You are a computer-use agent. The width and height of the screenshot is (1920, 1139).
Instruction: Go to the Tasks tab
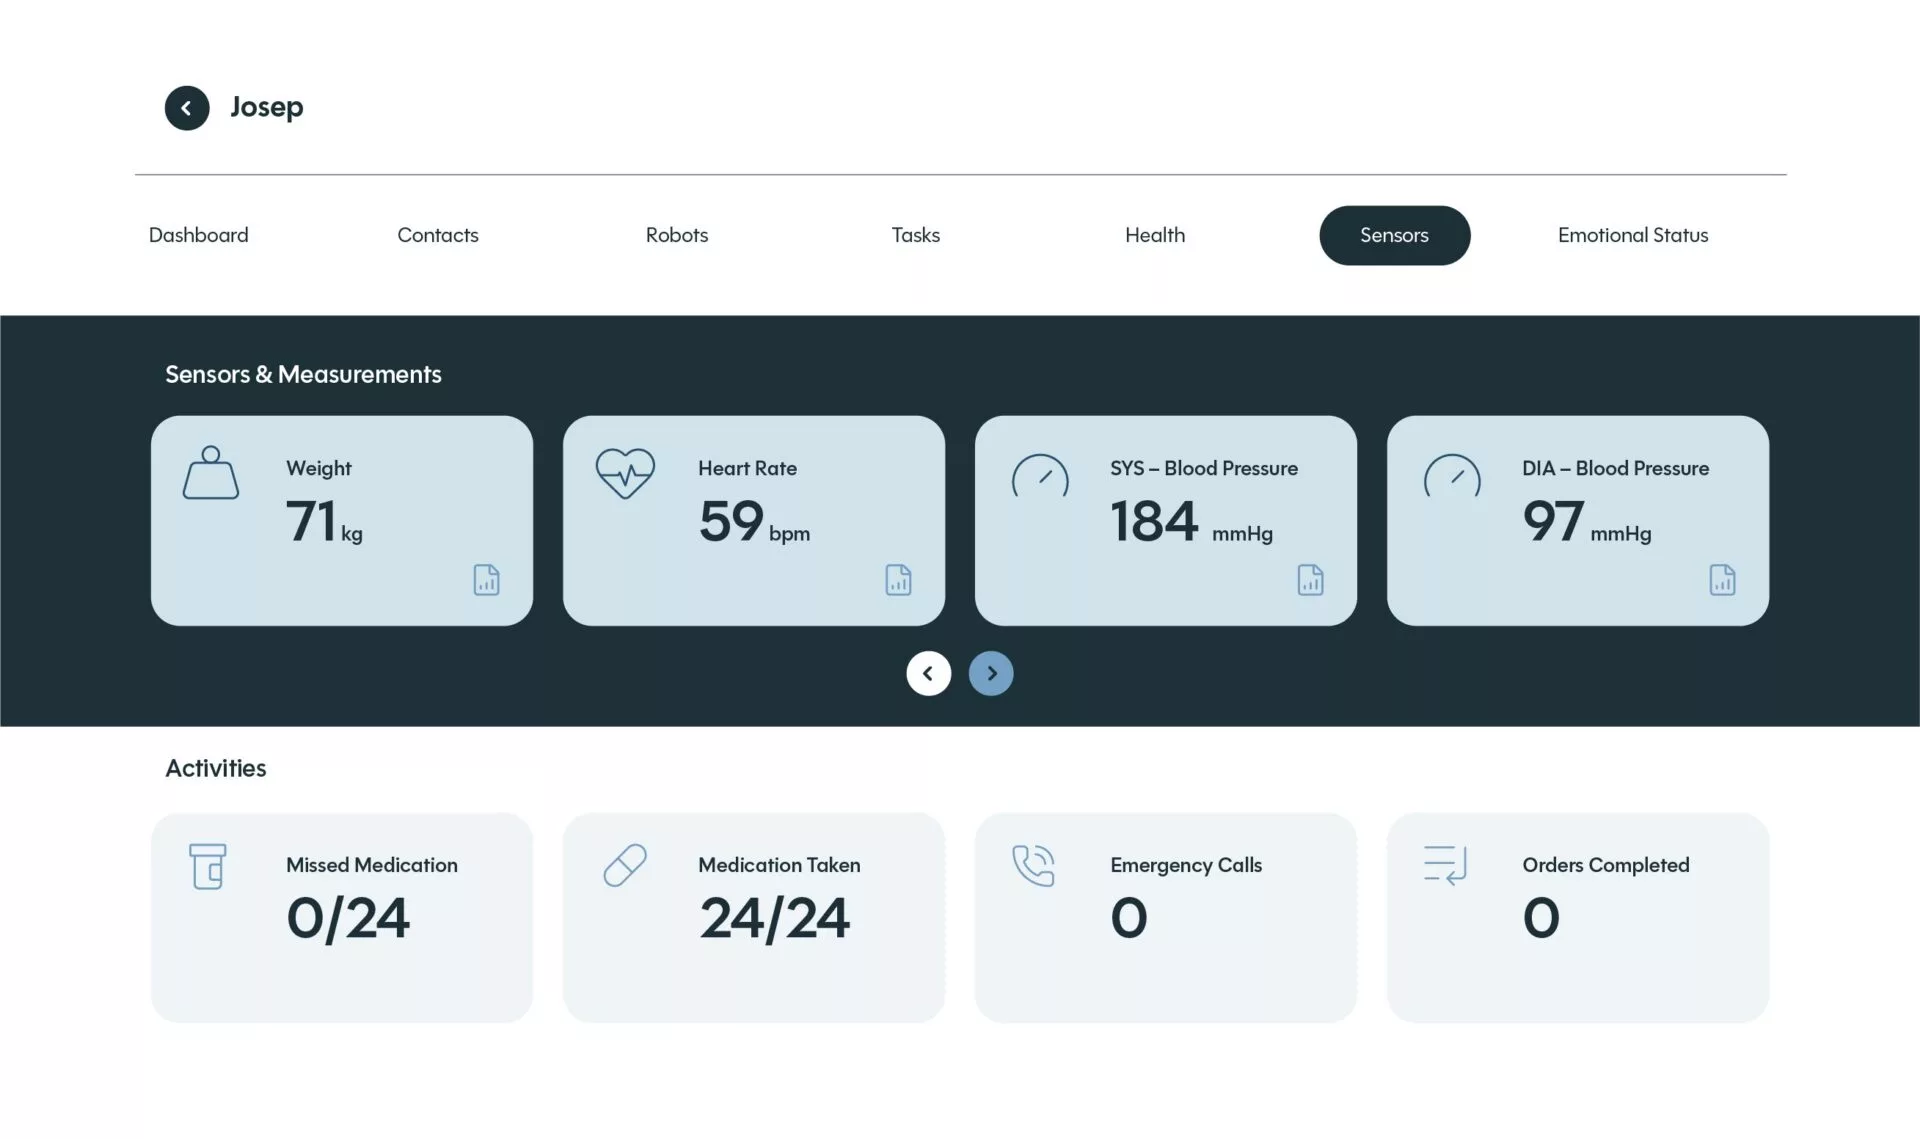(x=916, y=235)
